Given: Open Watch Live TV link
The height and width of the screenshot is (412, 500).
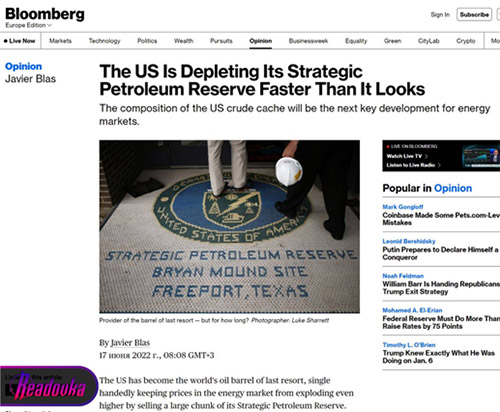Looking at the screenshot, I should click(x=407, y=156).
